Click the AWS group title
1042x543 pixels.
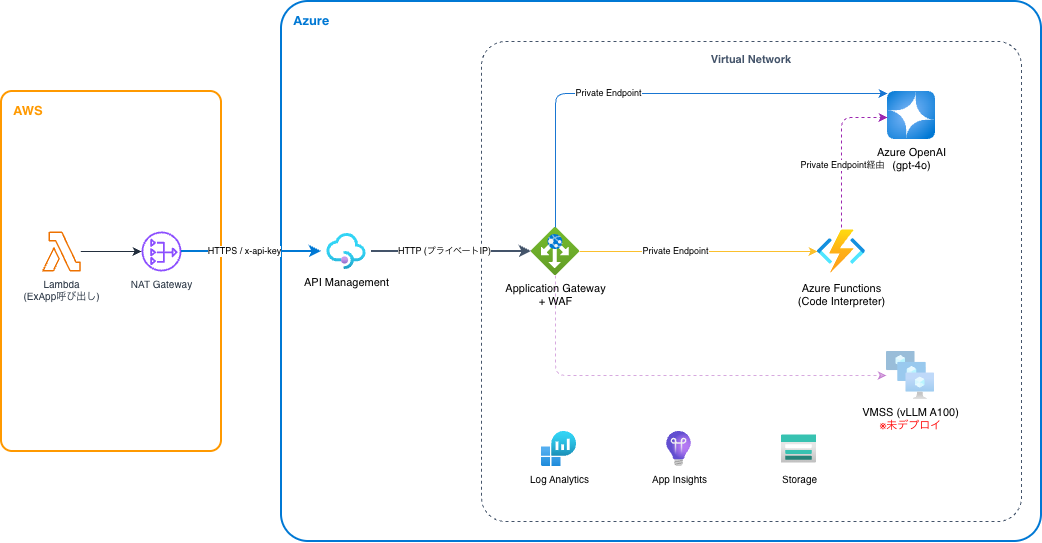pos(28,111)
